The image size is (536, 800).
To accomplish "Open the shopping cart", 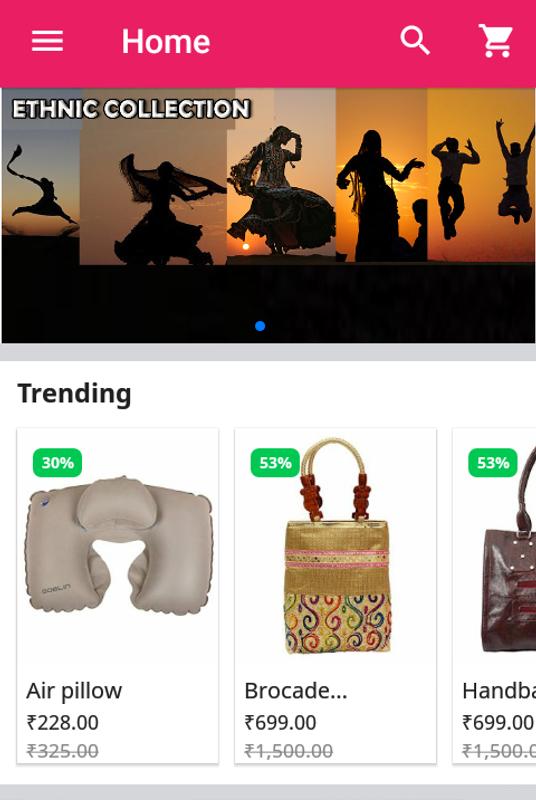I will (495, 40).
